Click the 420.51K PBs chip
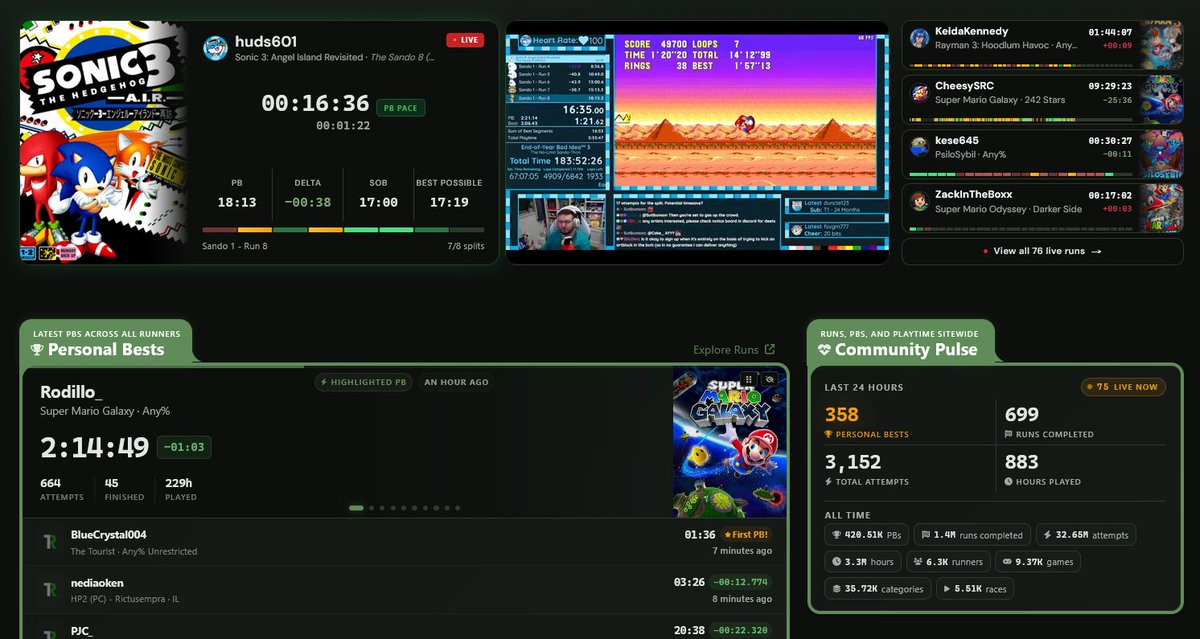The width and height of the screenshot is (1200, 639). [x=866, y=535]
